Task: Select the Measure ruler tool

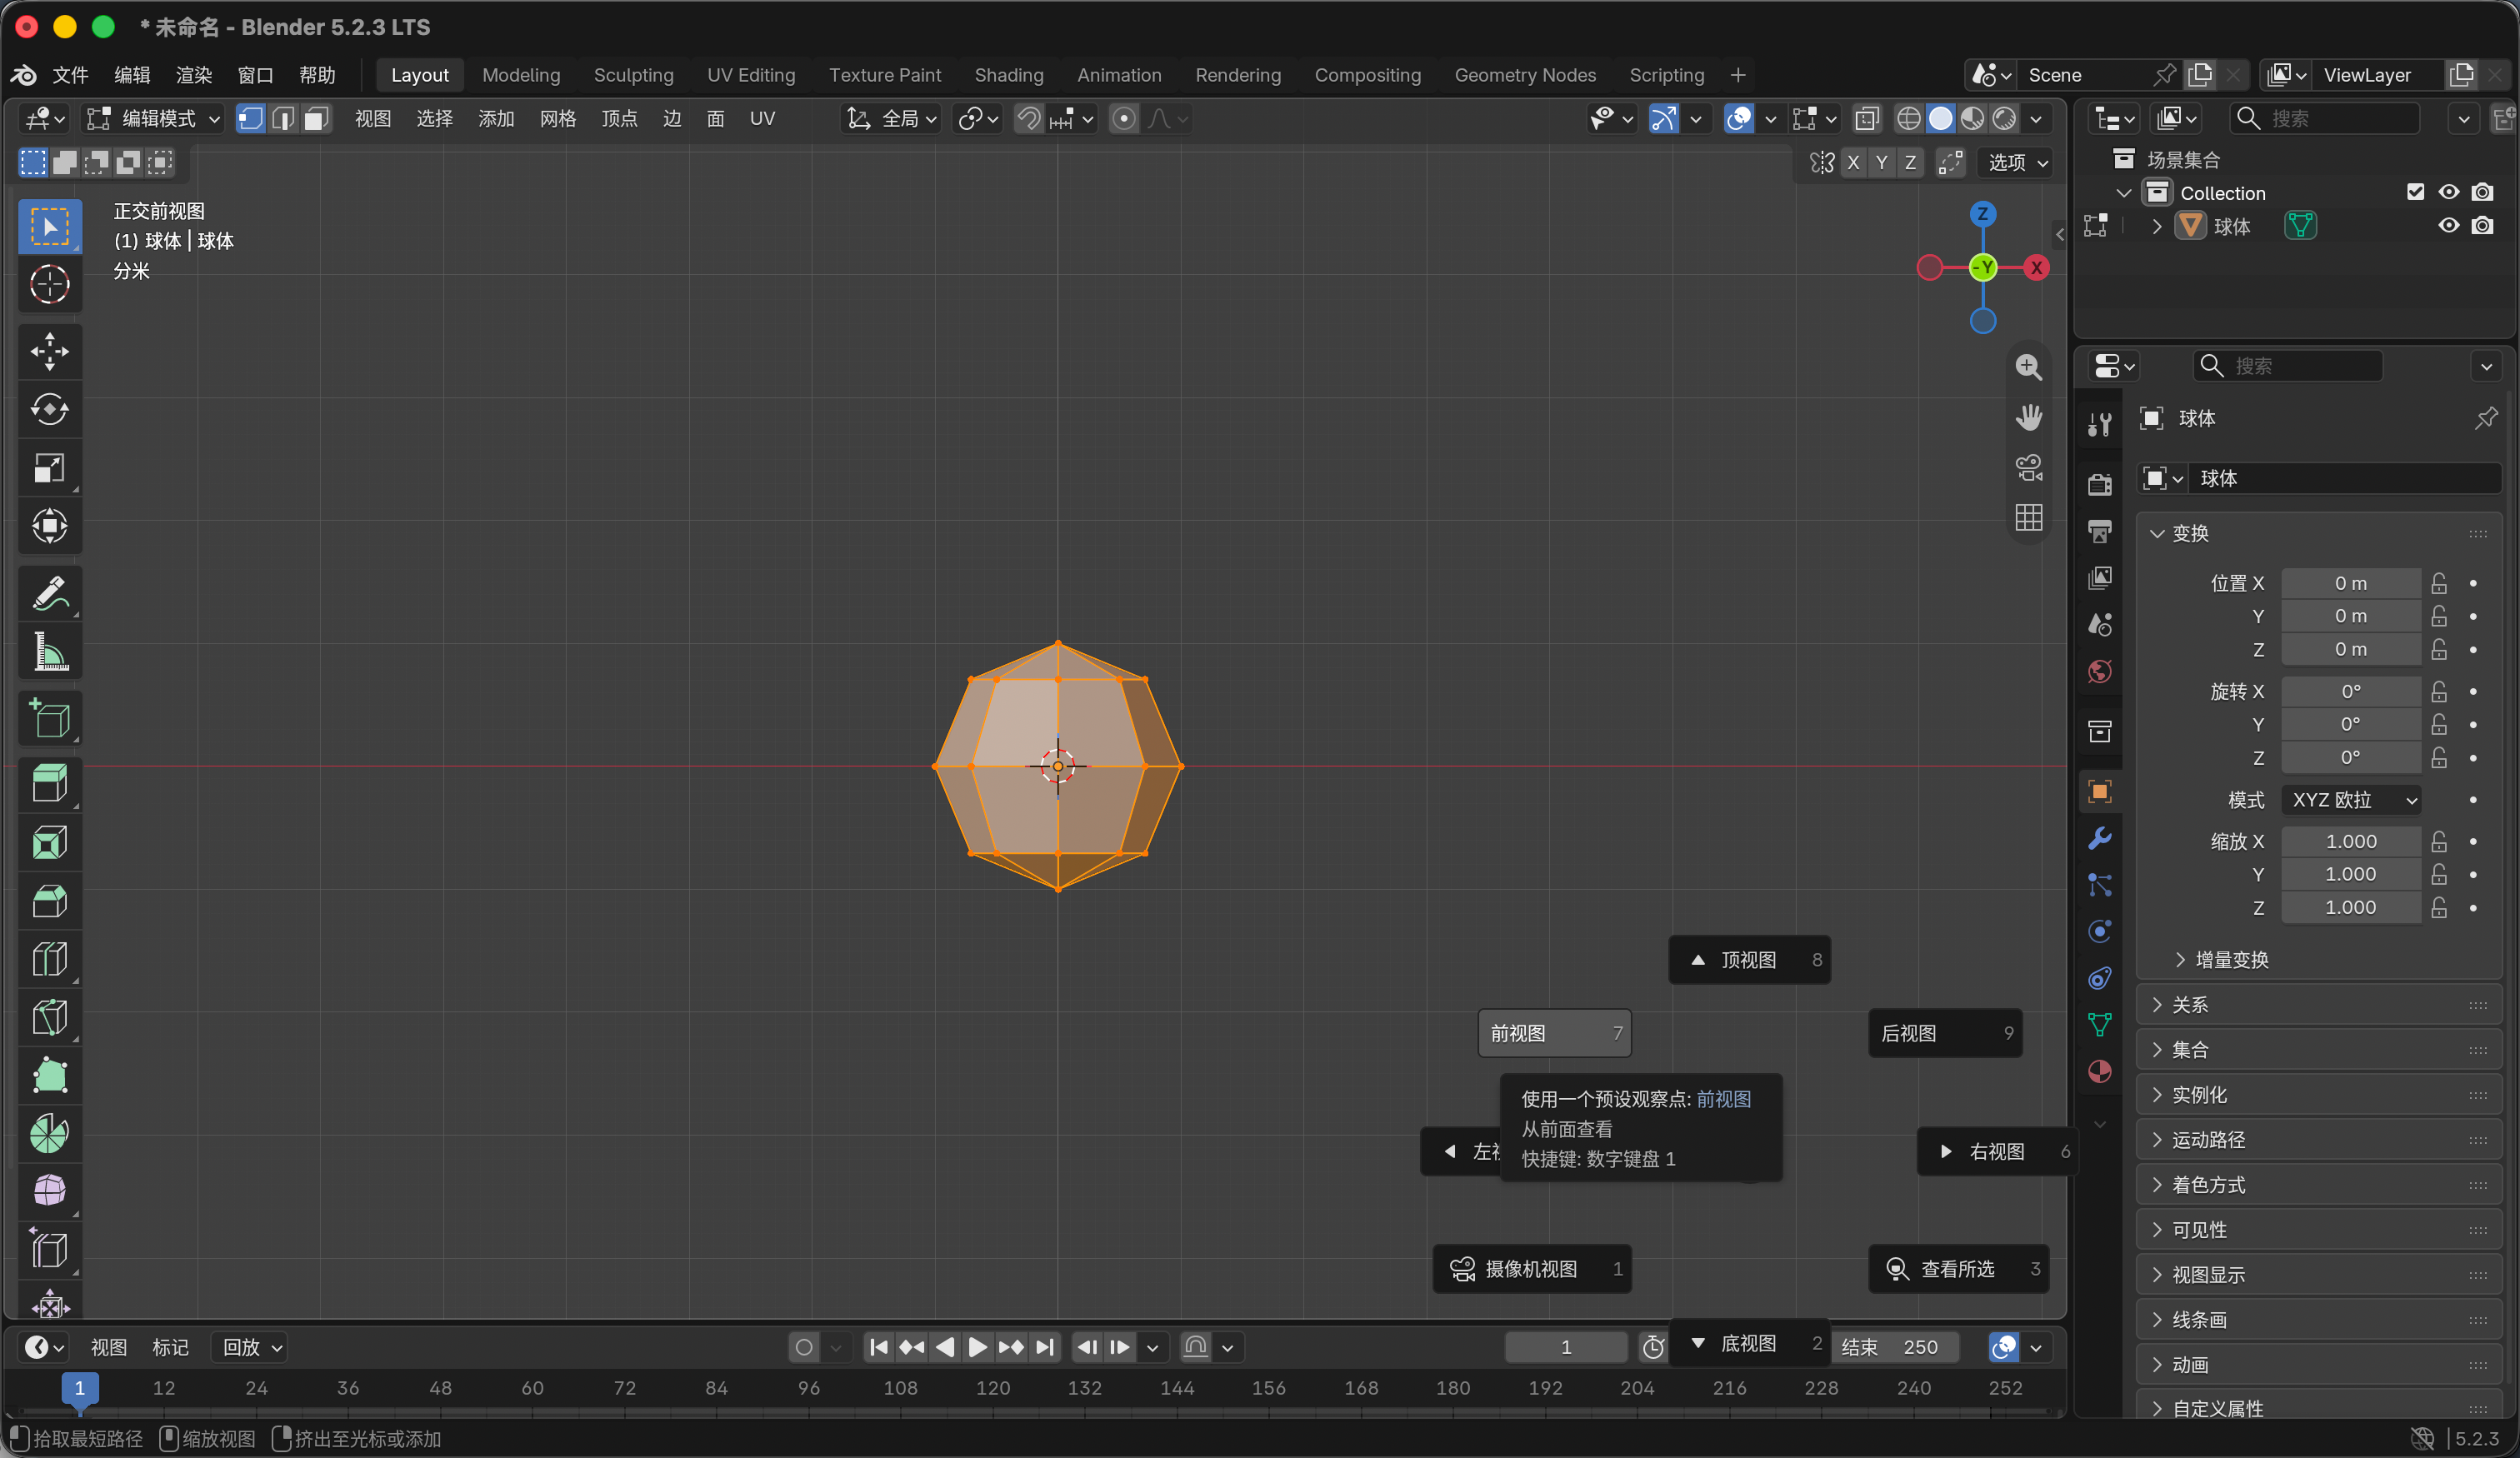Action: 50,651
